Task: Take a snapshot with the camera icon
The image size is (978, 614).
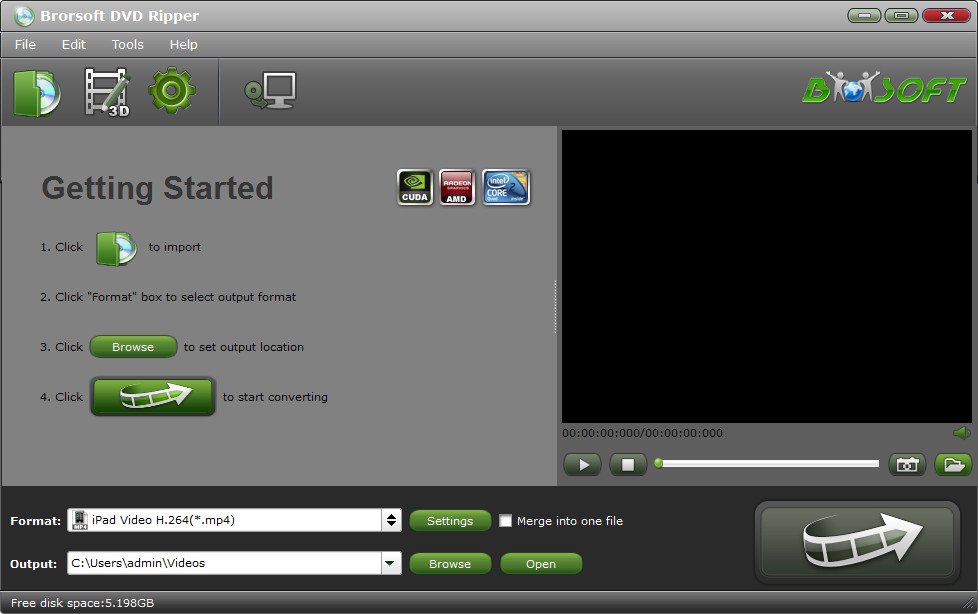Action: [907, 464]
